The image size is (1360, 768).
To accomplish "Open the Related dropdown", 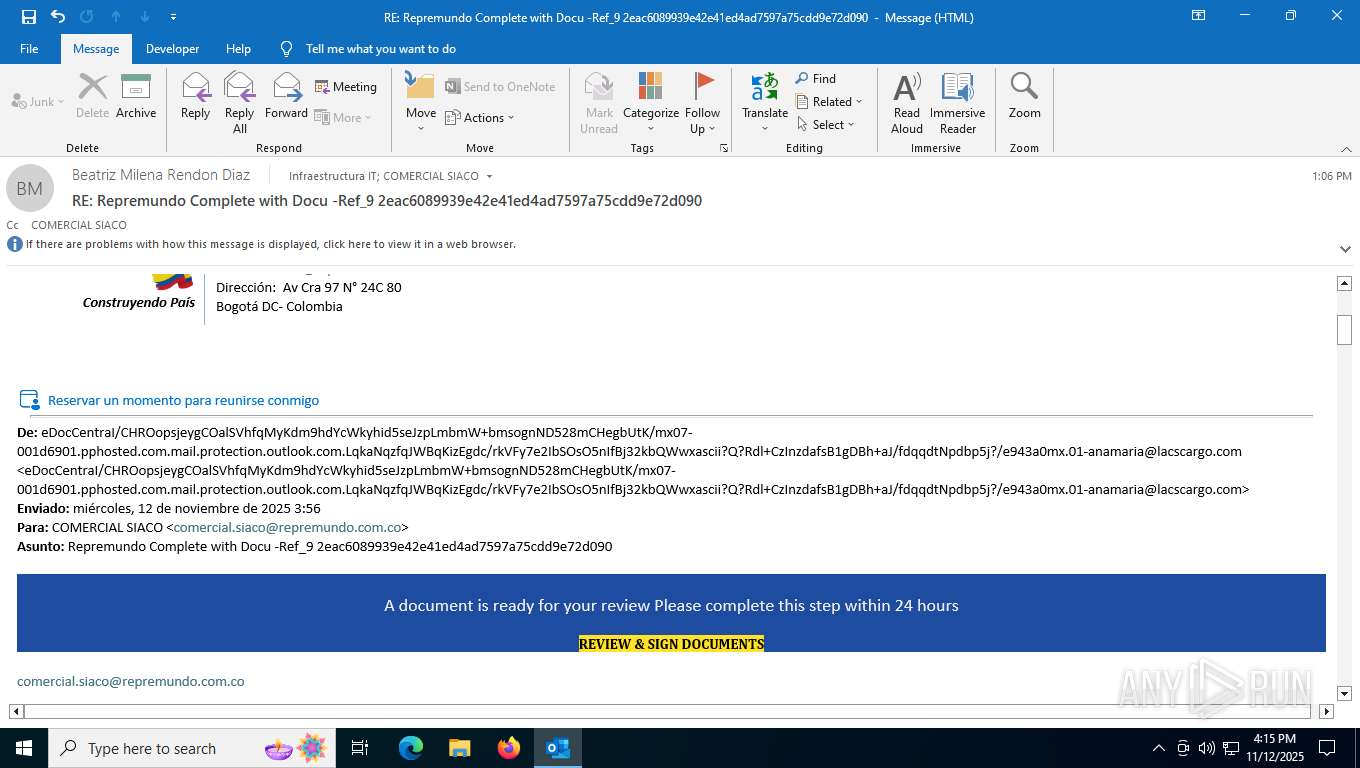I will coord(829,101).
